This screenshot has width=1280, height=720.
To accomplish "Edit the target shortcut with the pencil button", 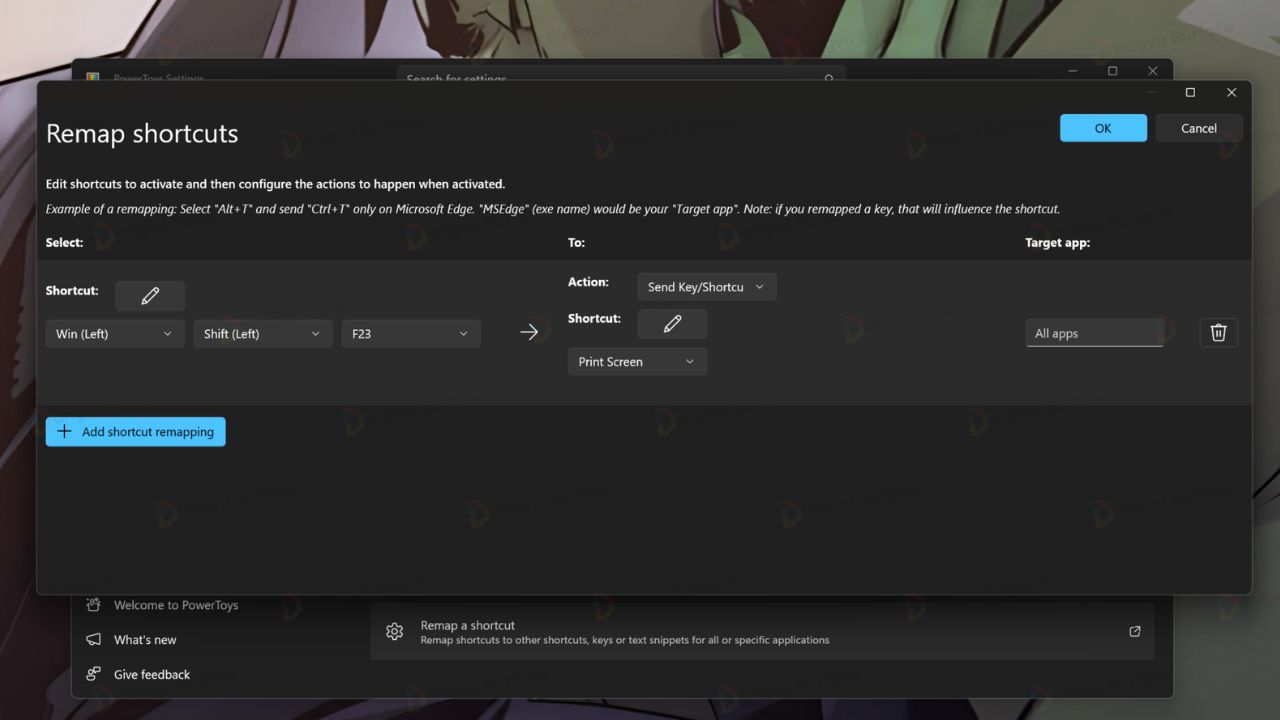I will 672,324.
